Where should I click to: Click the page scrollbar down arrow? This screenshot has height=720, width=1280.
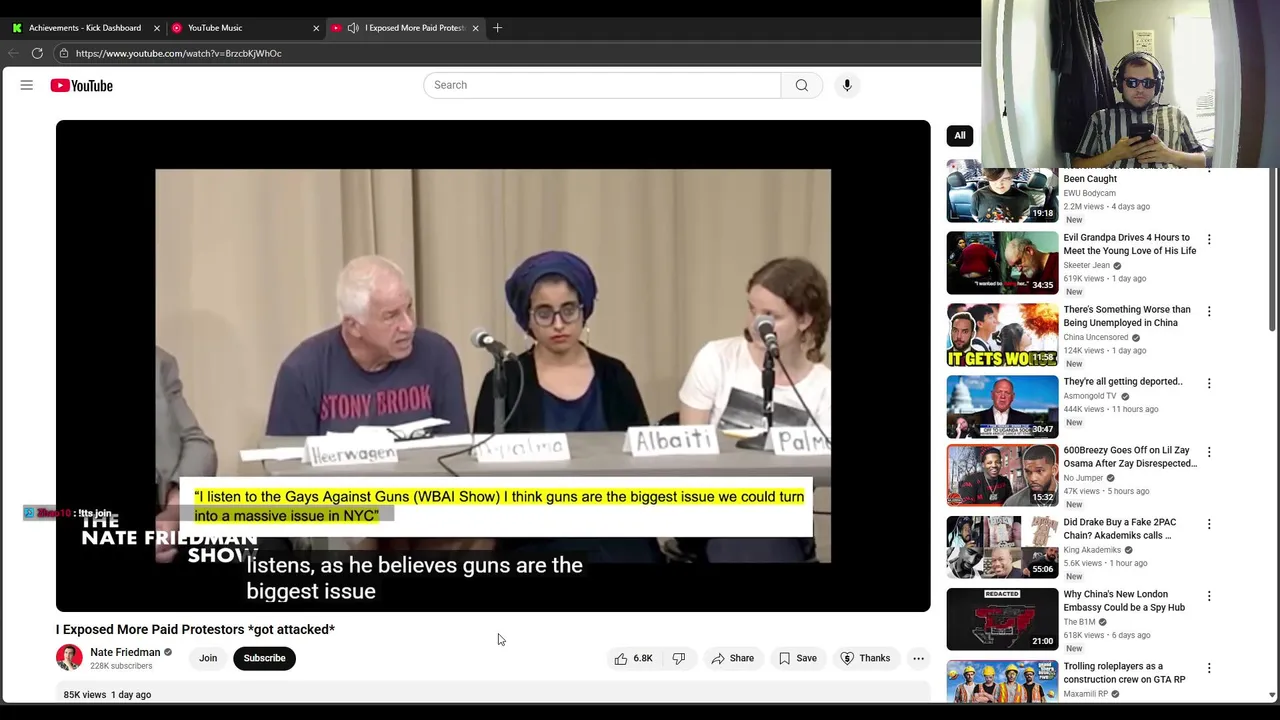pos(1272,694)
